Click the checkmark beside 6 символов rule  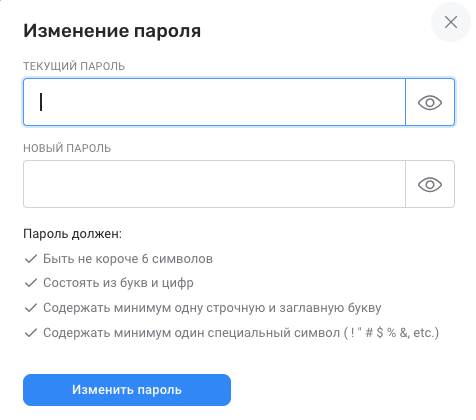[x=31, y=259]
